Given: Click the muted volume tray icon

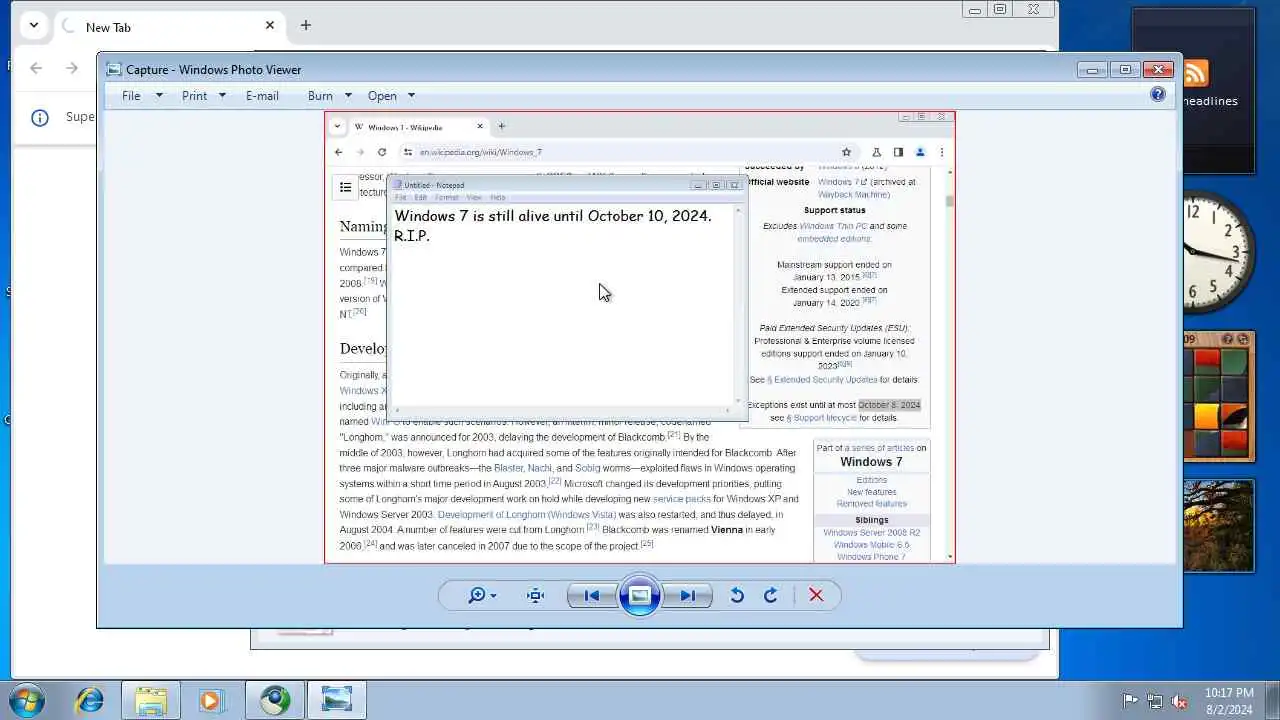Looking at the screenshot, I should click(x=1179, y=701).
